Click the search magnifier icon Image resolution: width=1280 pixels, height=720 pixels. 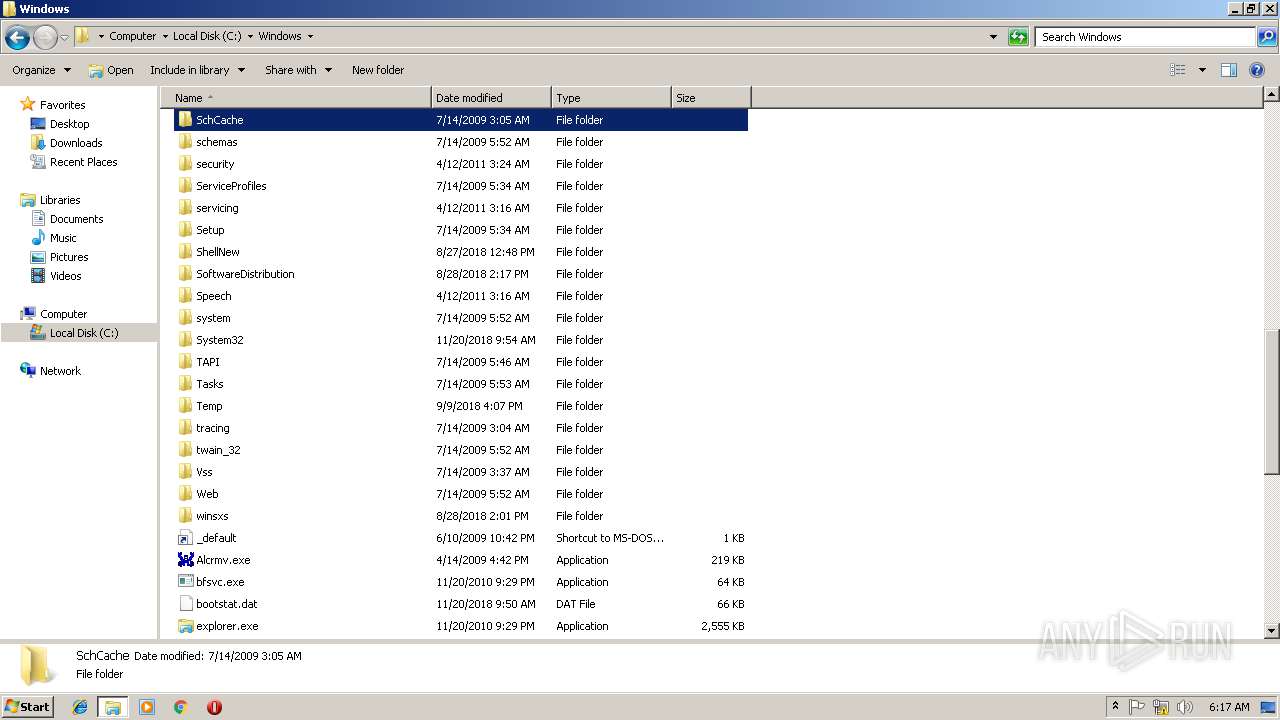tap(1267, 37)
